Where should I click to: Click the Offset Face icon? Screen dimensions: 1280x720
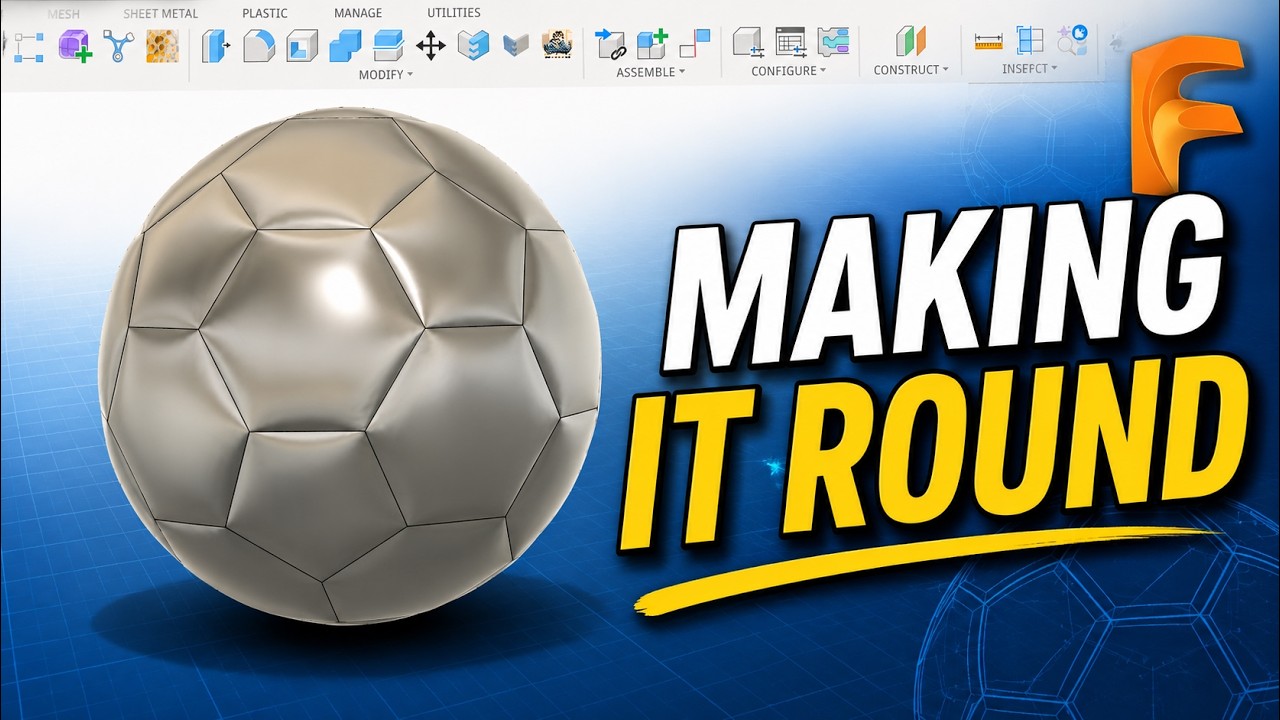(388, 45)
